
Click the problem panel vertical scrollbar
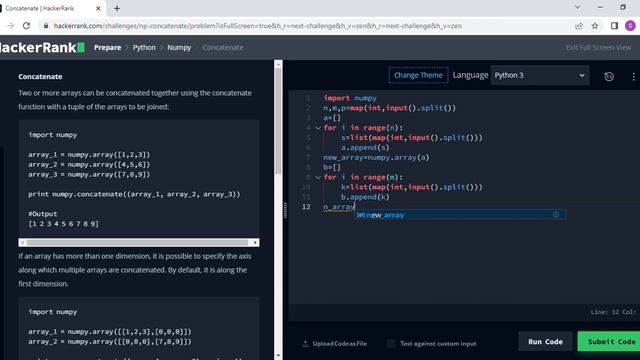[278, 120]
